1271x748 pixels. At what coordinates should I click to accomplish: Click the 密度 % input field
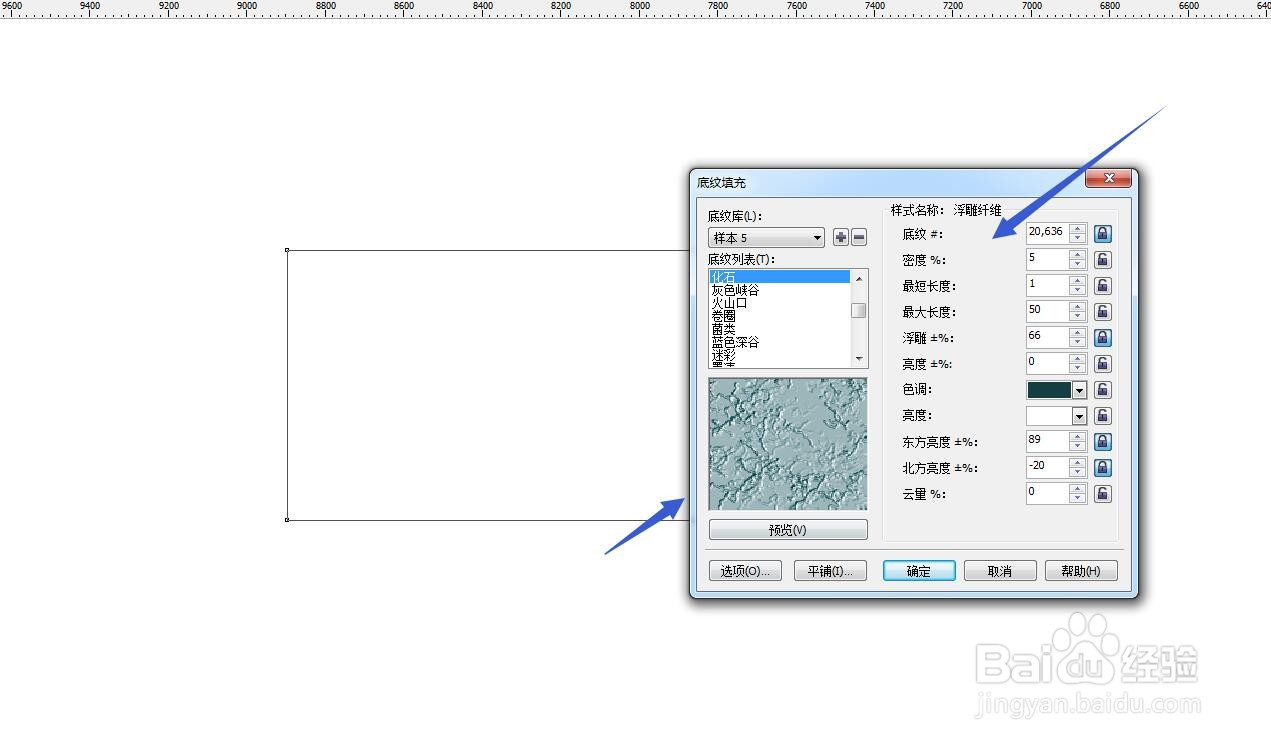(1047, 259)
